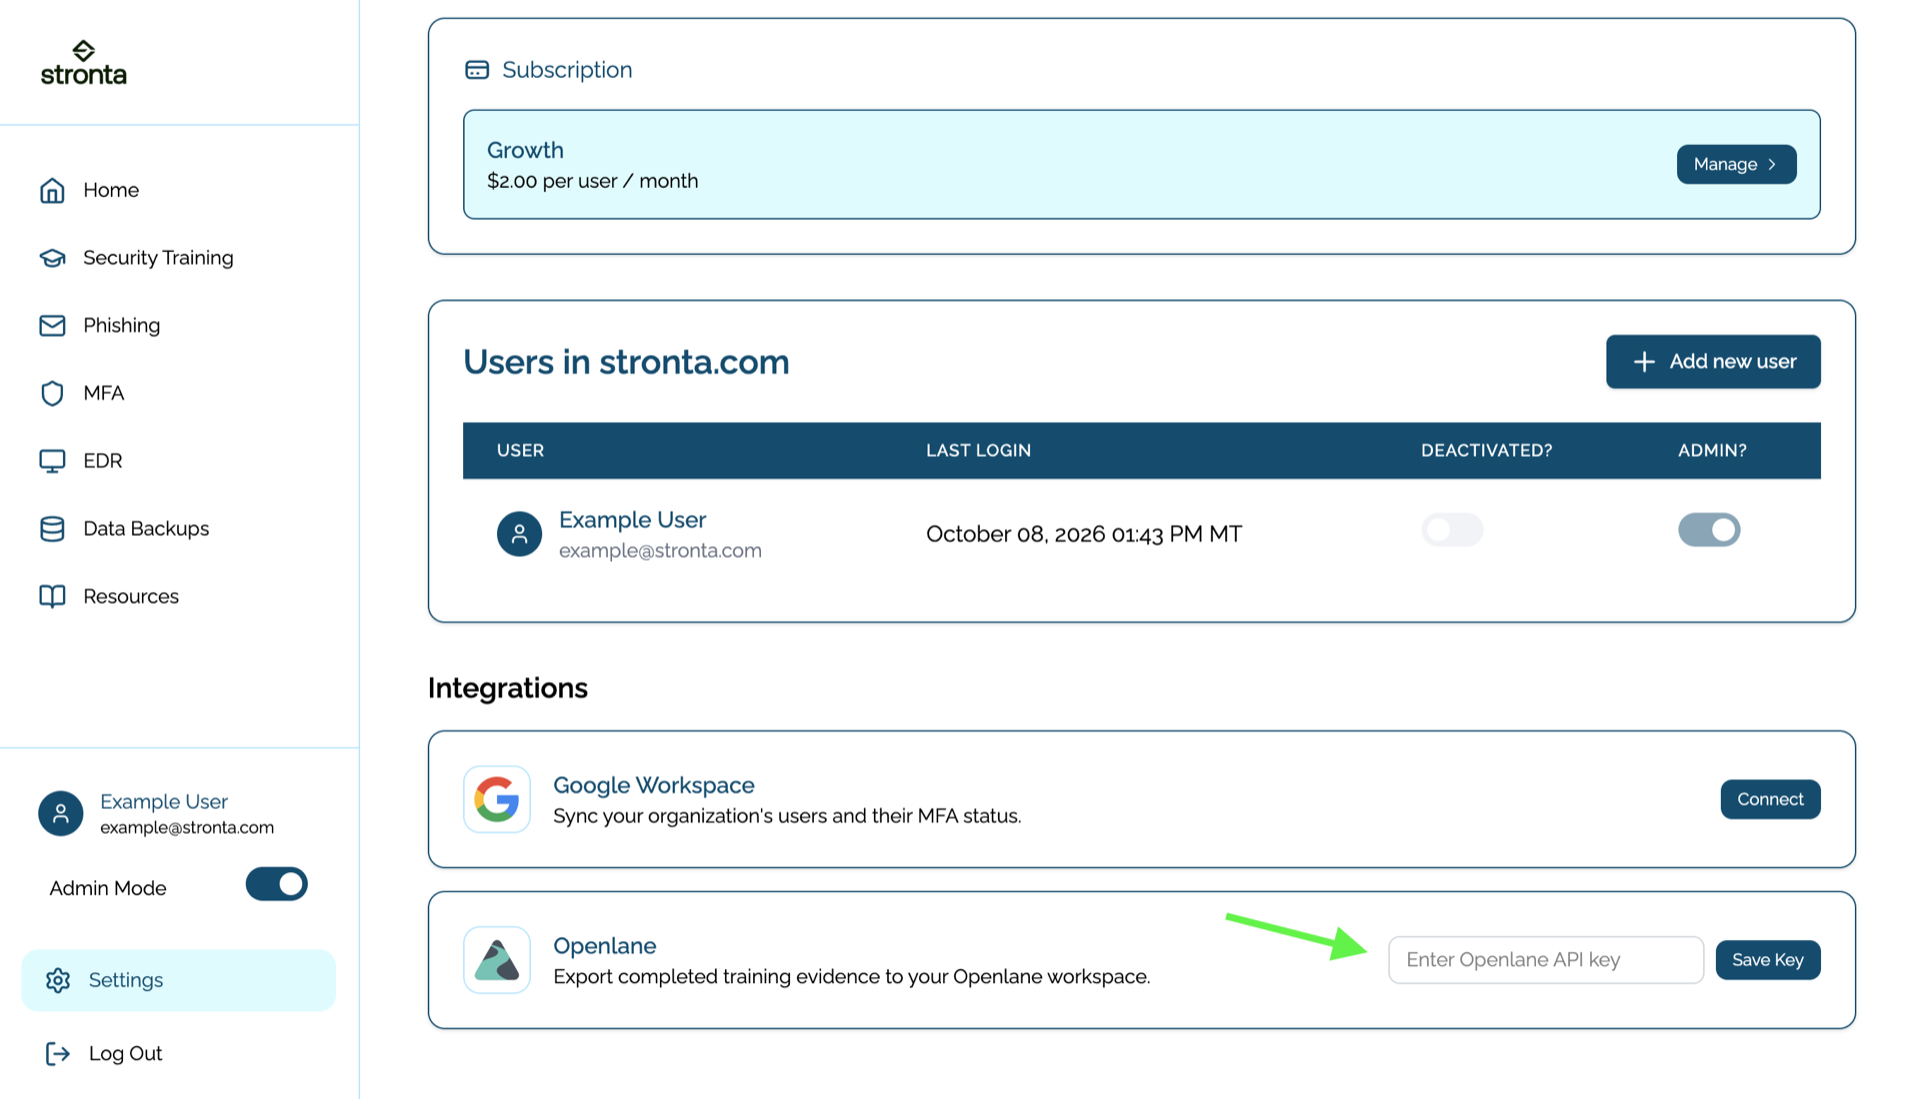Screen dimensions: 1920x1099
Task: Click the Stronta logo
Action: click(x=84, y=63)
